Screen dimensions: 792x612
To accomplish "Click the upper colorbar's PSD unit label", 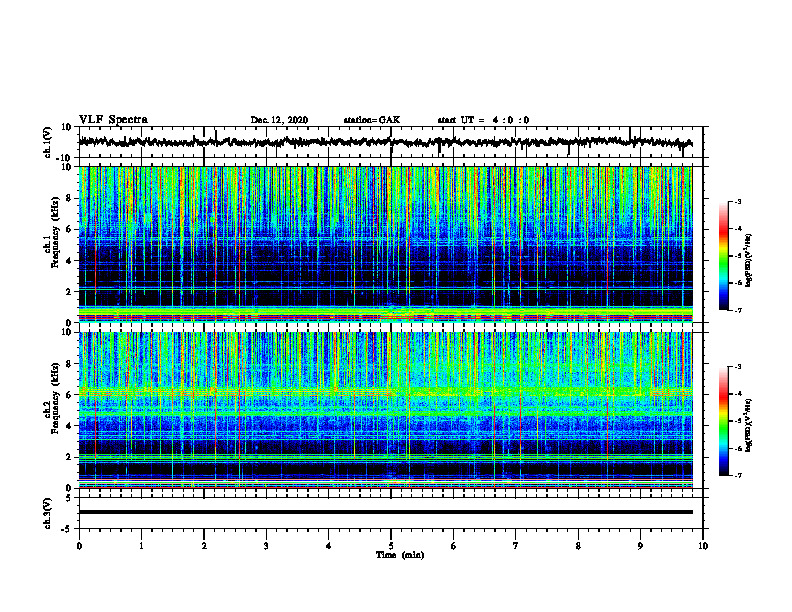I will pos(749,260).
